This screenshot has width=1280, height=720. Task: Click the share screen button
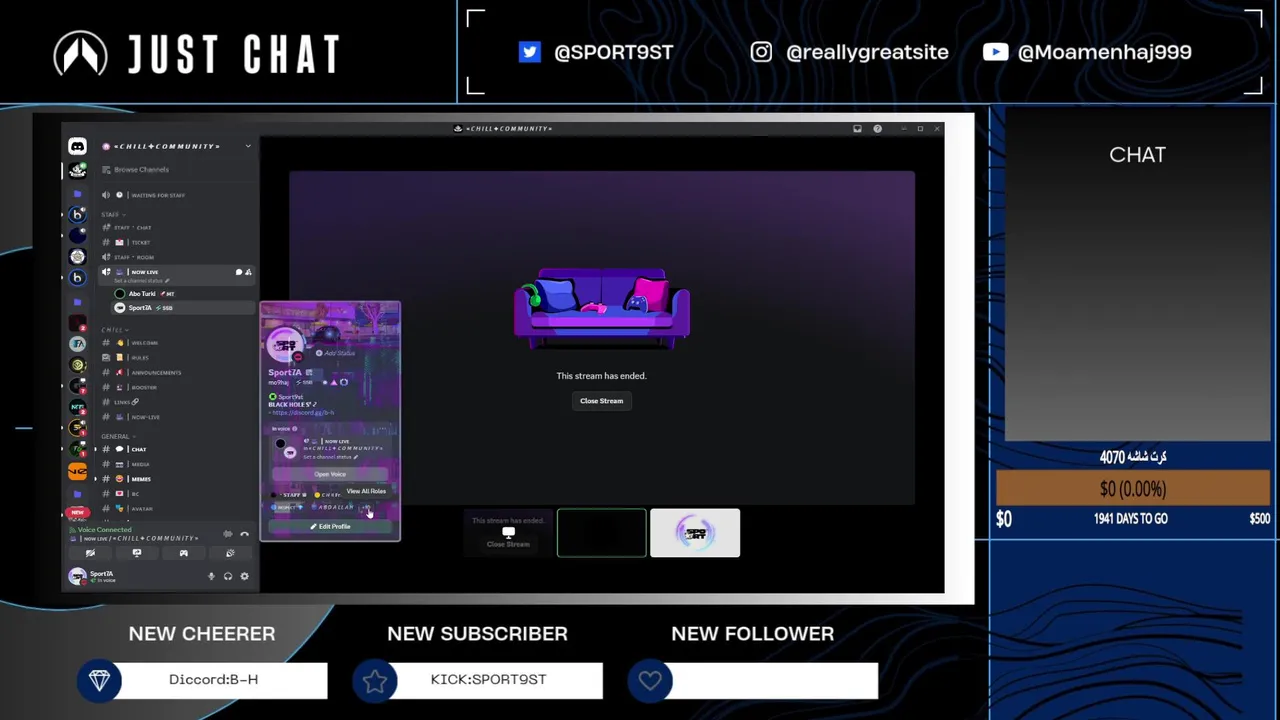pyautogui.click(x=137, y=553)
